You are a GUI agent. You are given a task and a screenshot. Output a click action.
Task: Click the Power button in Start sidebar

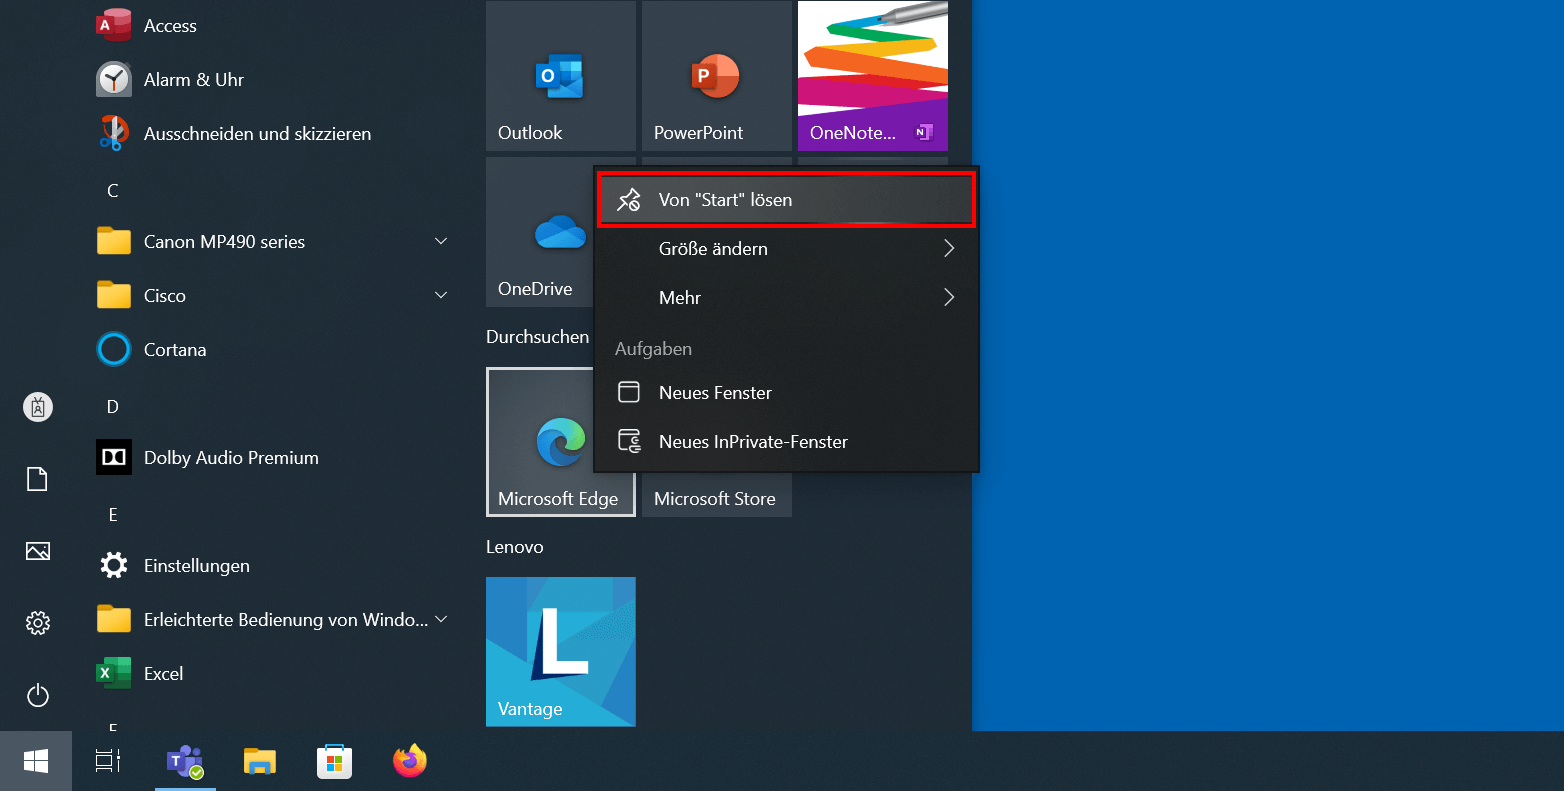[x=37, y=695]
